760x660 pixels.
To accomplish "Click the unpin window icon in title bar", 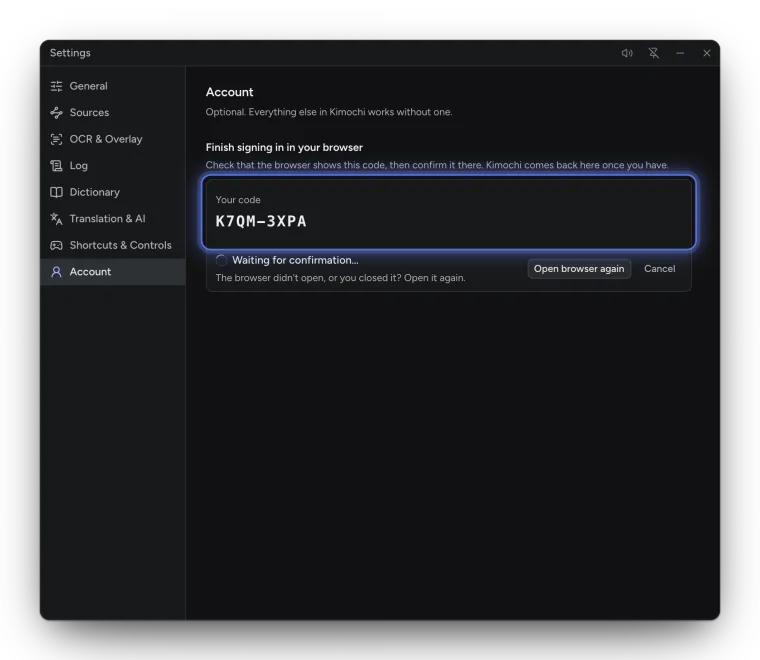I will [654, 53].
